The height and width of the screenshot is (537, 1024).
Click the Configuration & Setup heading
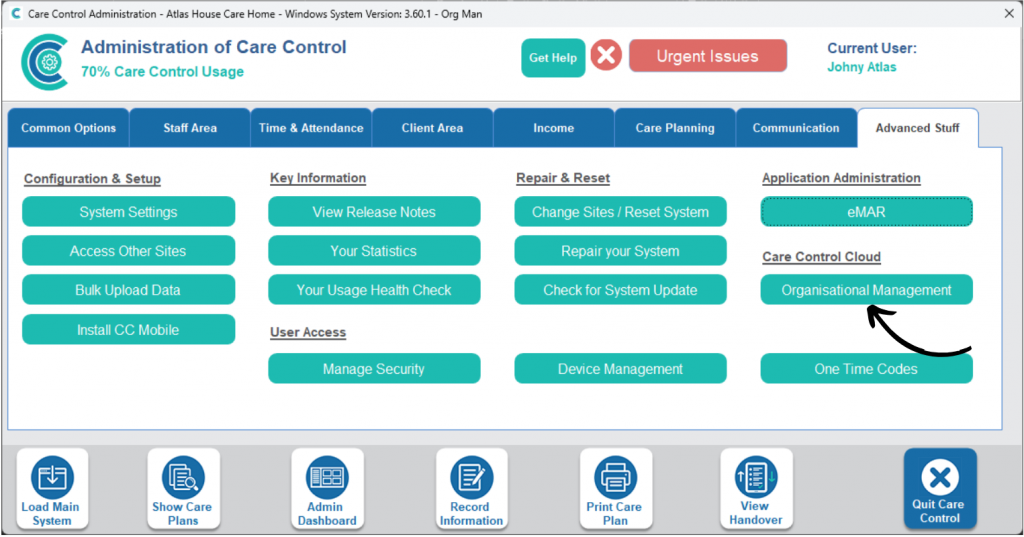click(92, 178)
